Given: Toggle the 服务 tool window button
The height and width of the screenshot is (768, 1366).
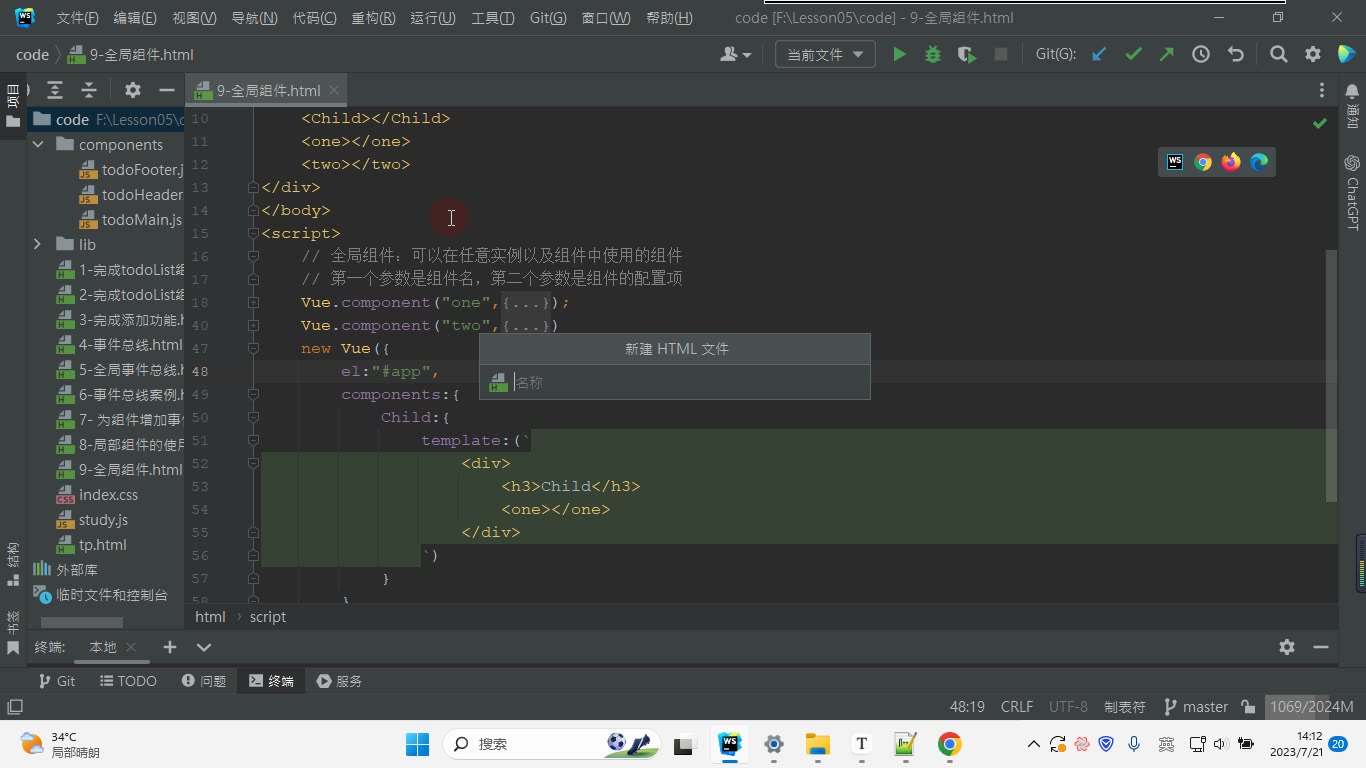Looking at the screenshot, I should [339, 681].
